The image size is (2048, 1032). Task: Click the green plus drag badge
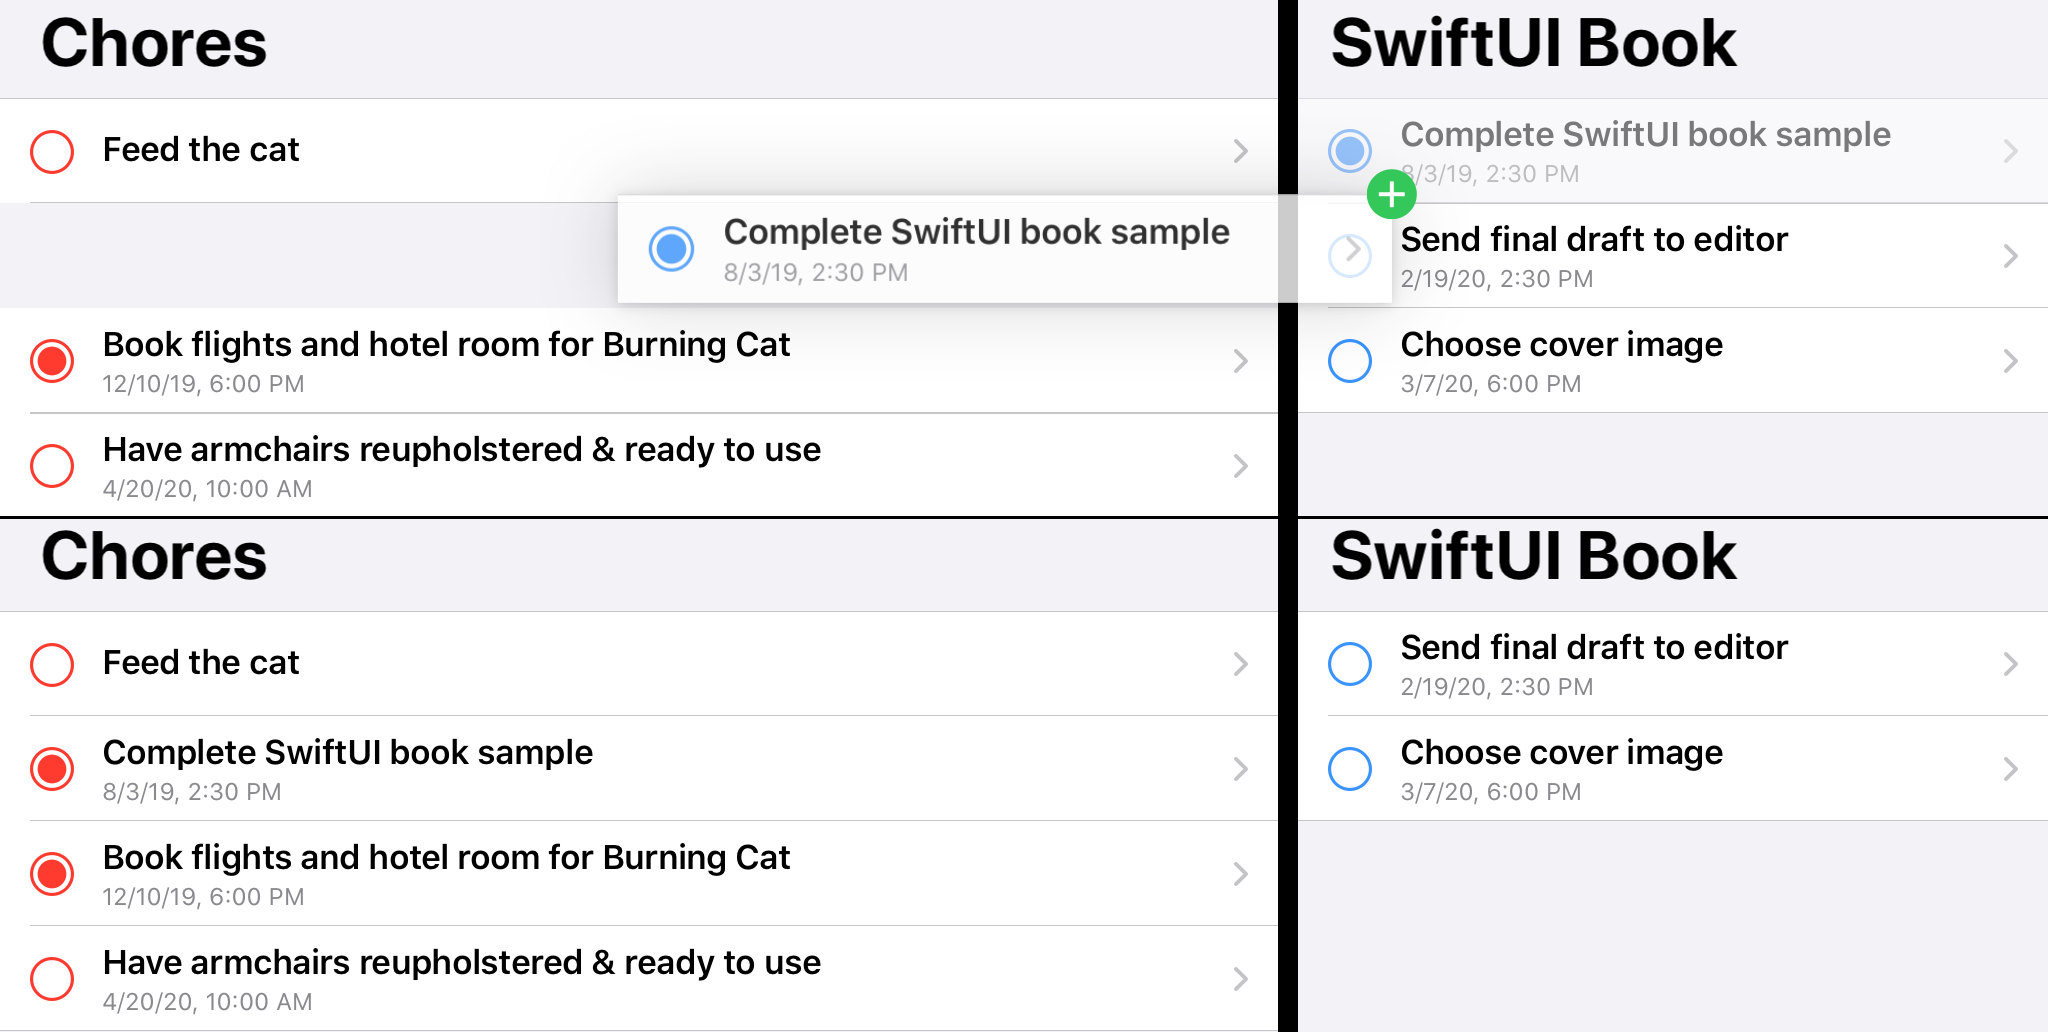point(1391,195)
